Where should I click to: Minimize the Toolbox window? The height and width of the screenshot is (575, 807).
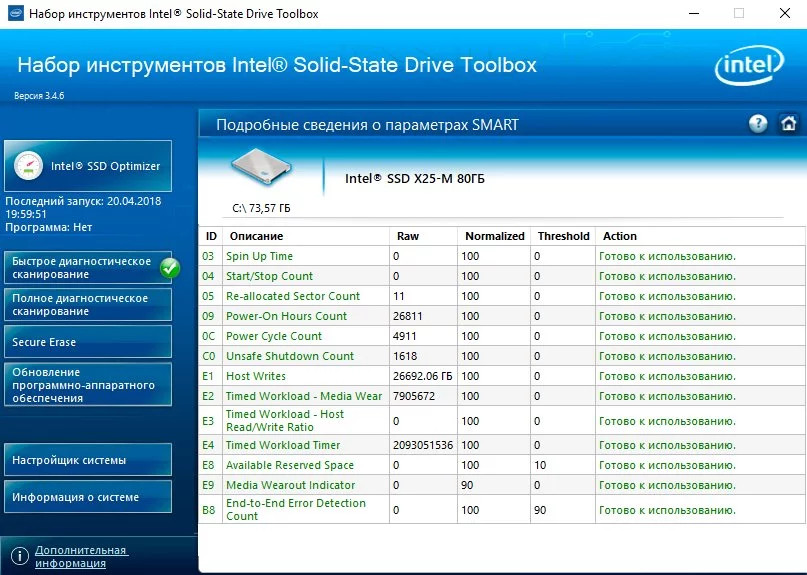click(x=694, y=14)
